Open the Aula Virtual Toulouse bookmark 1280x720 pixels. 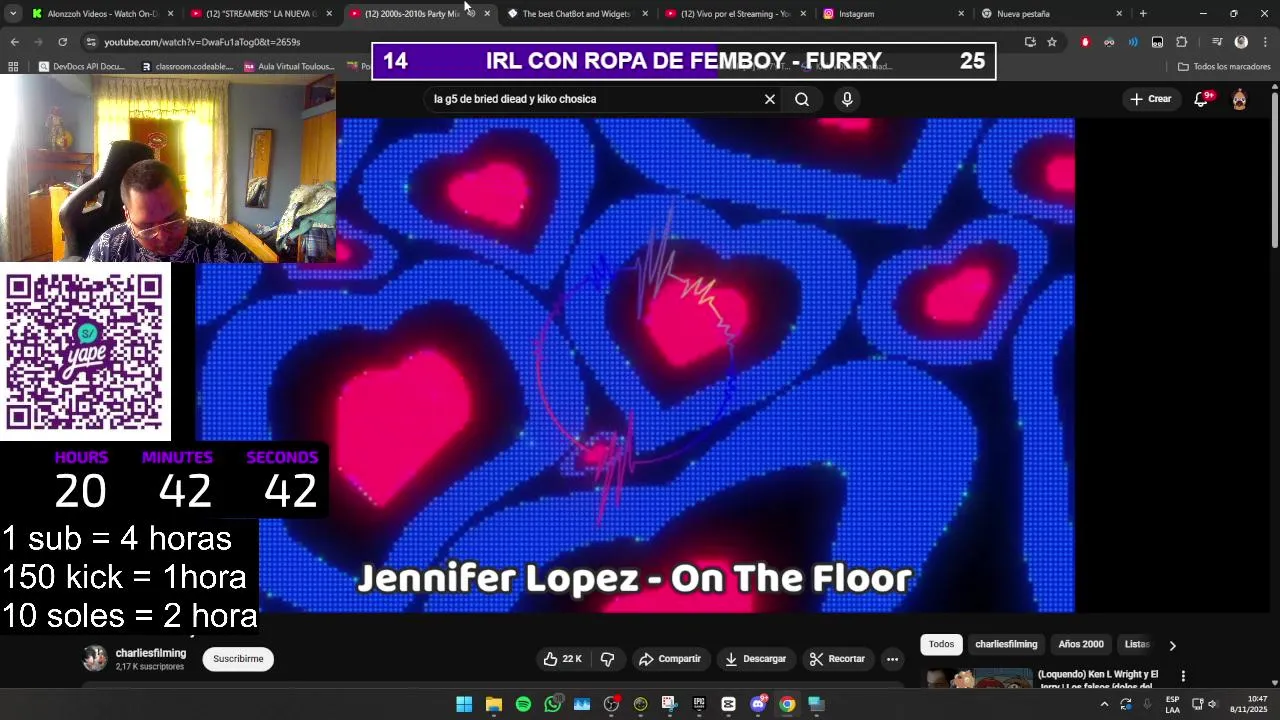pos(289,67)
